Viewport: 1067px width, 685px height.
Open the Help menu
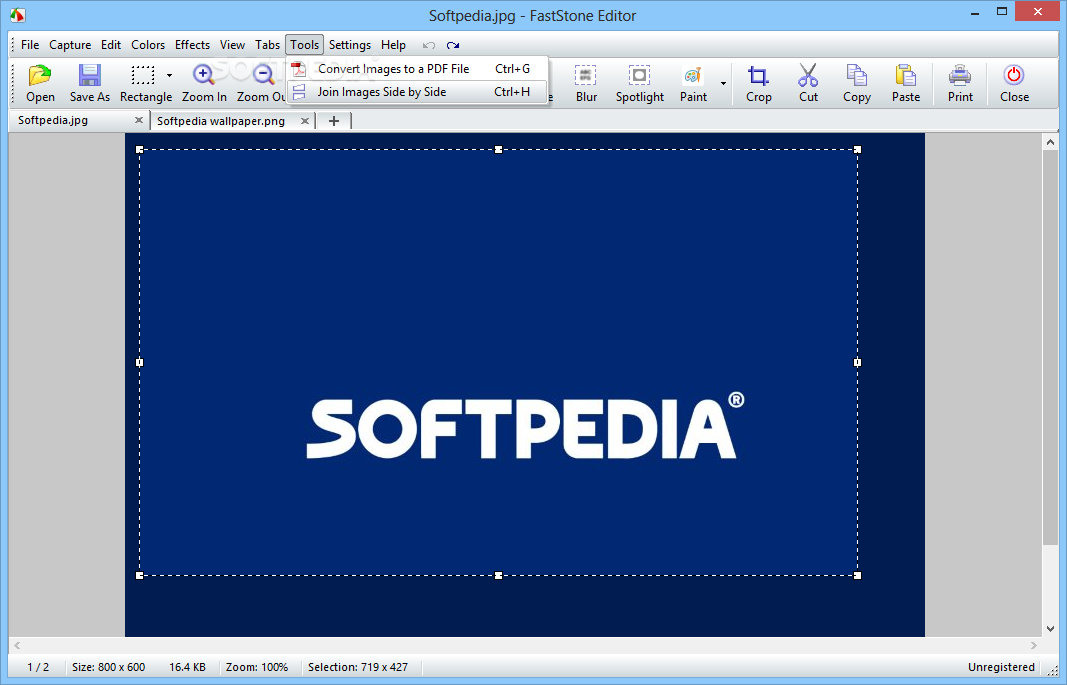[x=393, y=45]
